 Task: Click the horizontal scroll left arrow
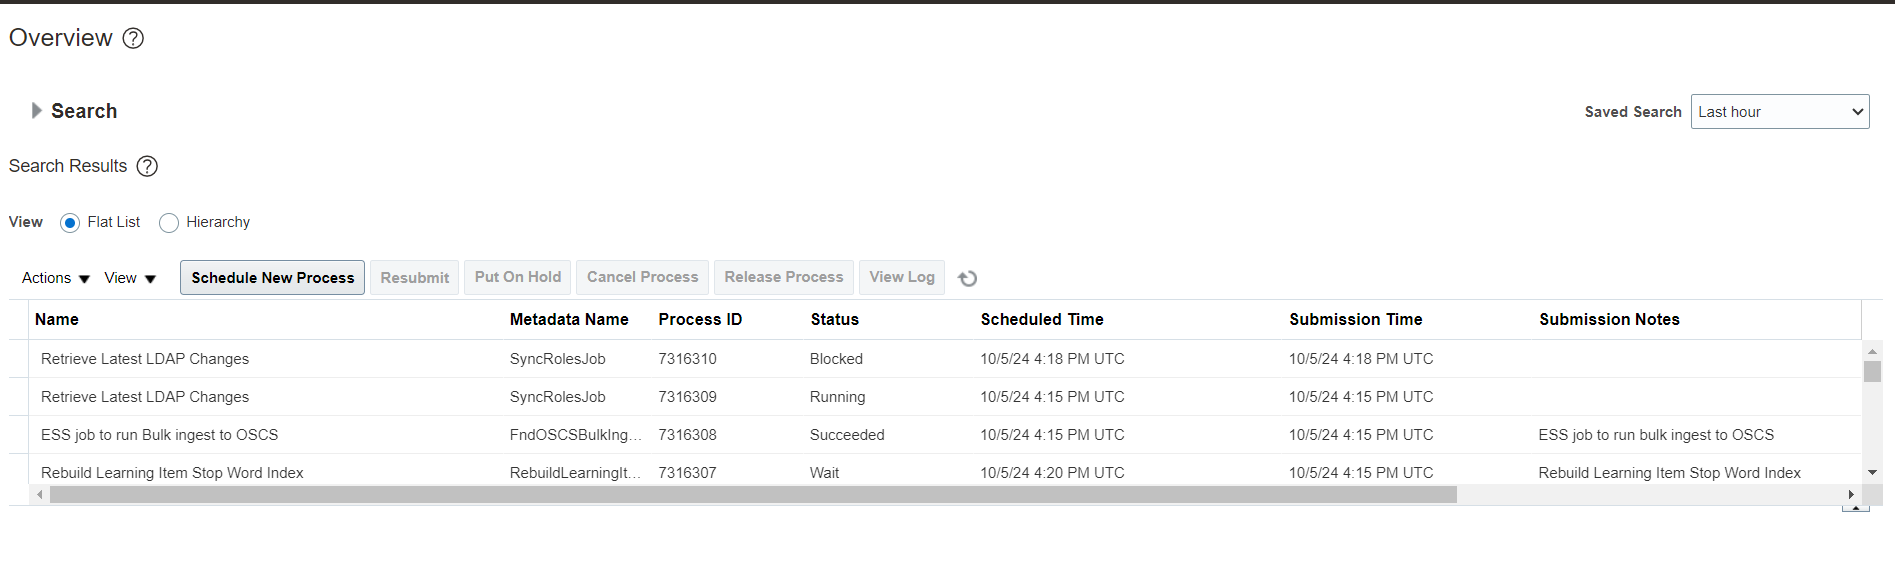[40, 494]
